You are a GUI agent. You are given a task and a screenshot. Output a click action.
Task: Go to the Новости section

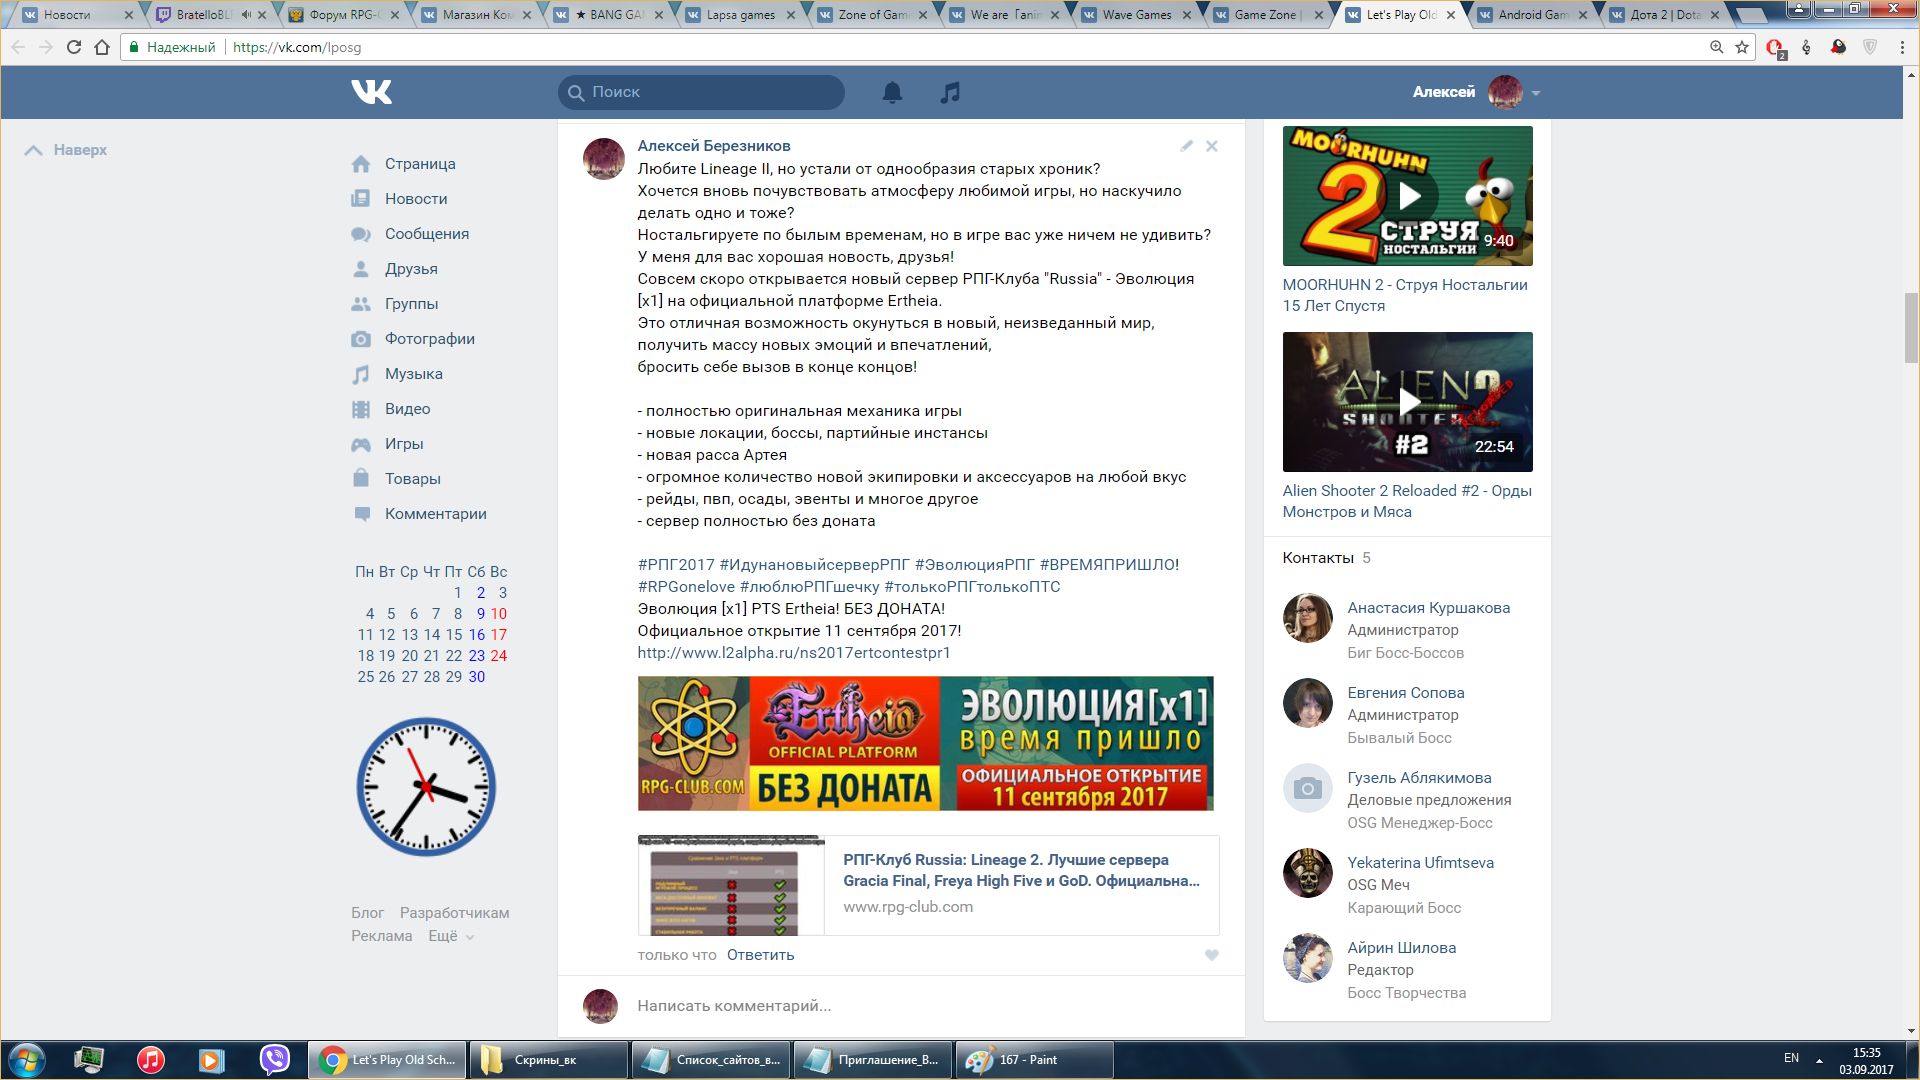416,199
